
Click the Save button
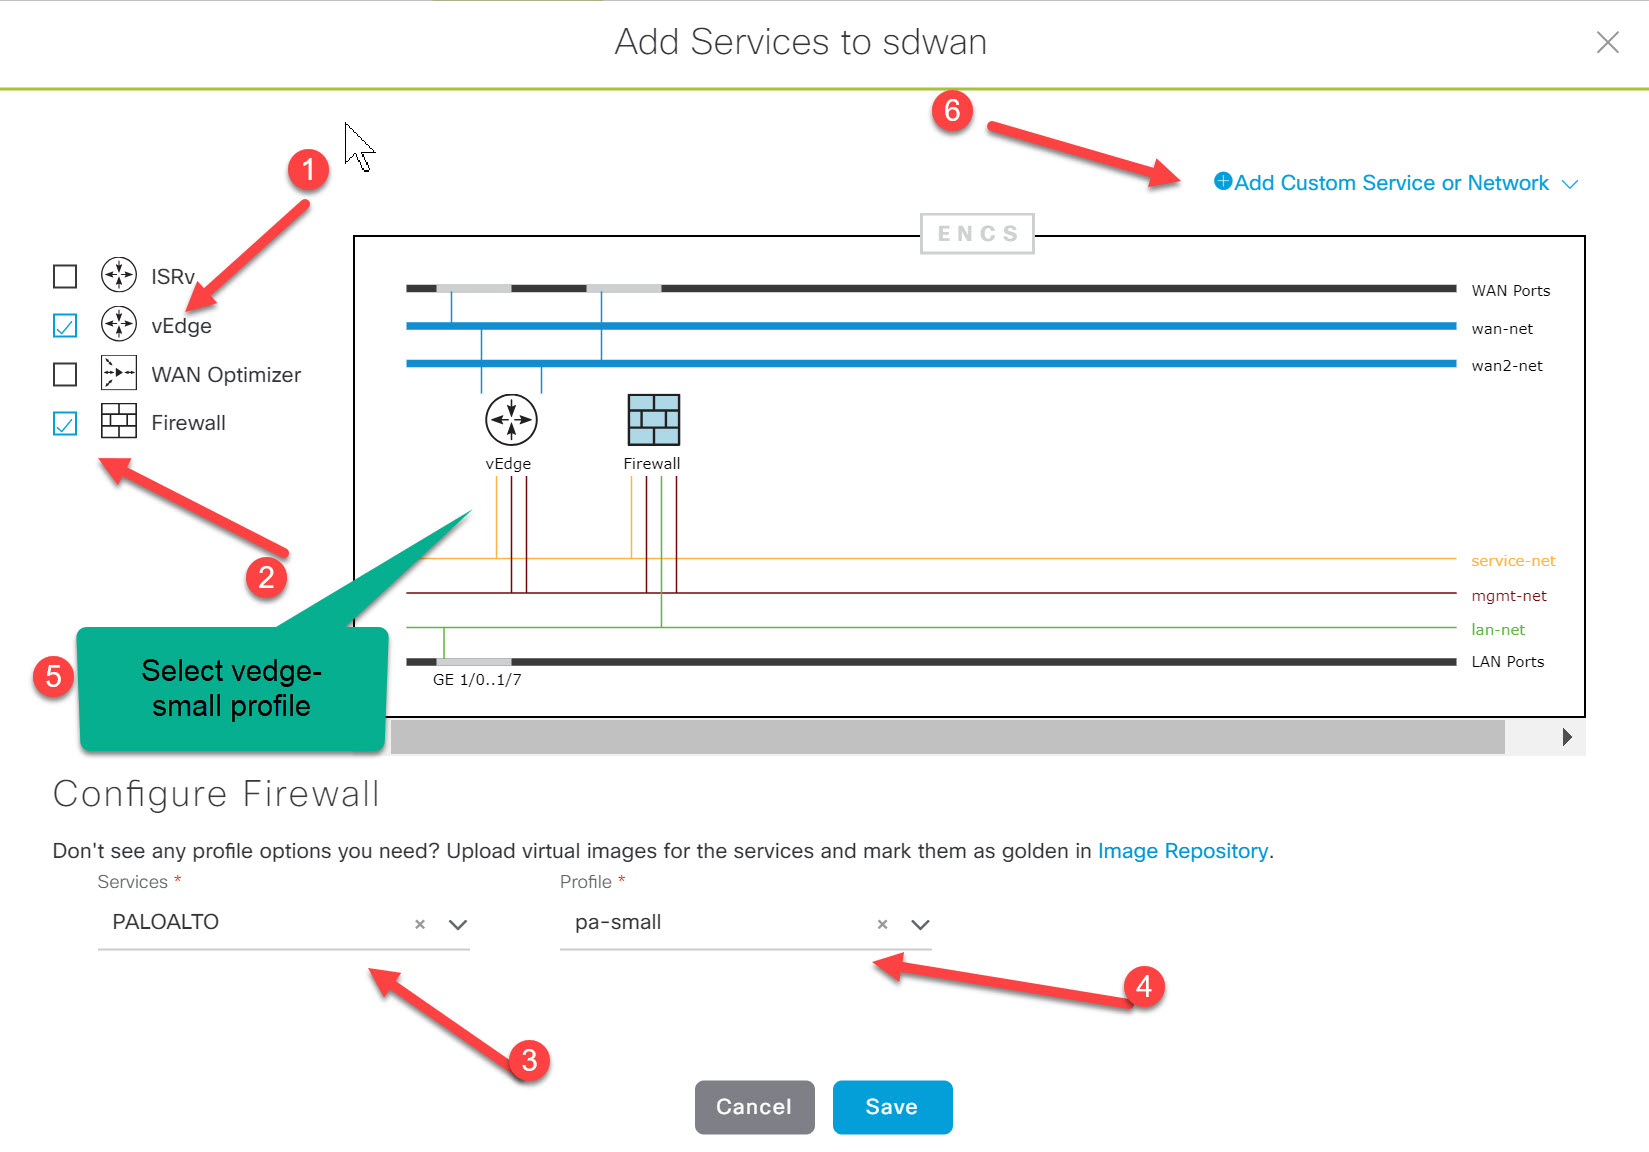[x=891, y=1106]
